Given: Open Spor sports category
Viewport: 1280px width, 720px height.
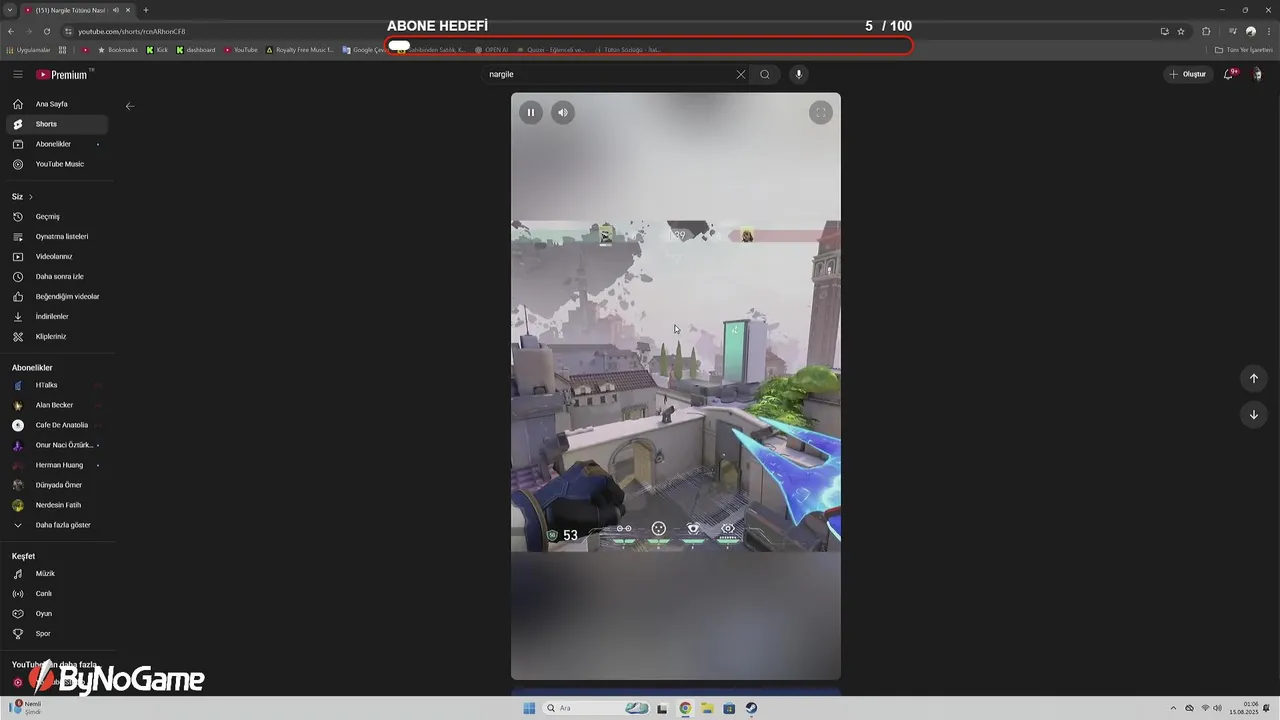Looking at the screenshot, I should (57, 634).
